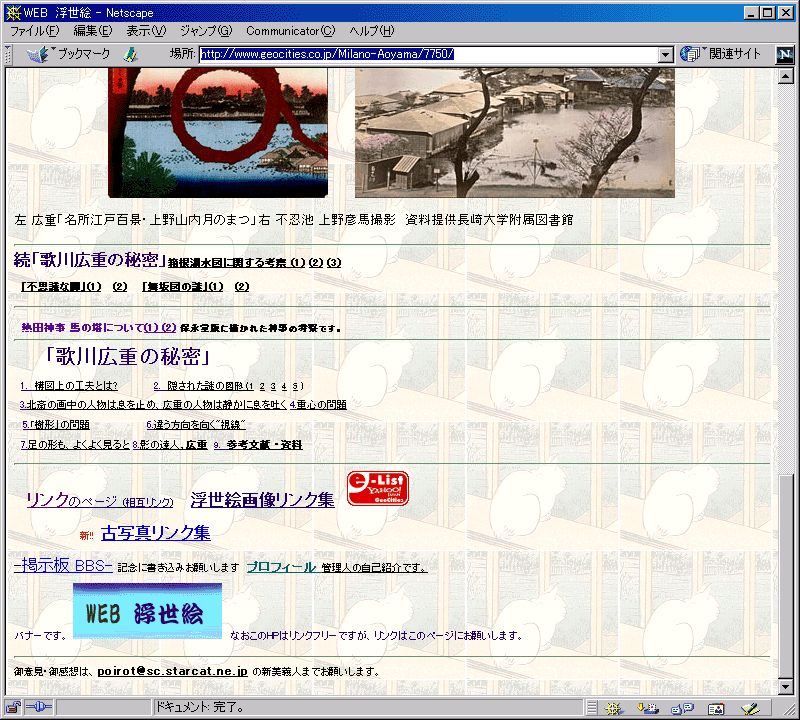Open the Communicator(C) menu
The height and width of the screenshot is (720, 800).
pyautogui.click(x=291, y=31)
